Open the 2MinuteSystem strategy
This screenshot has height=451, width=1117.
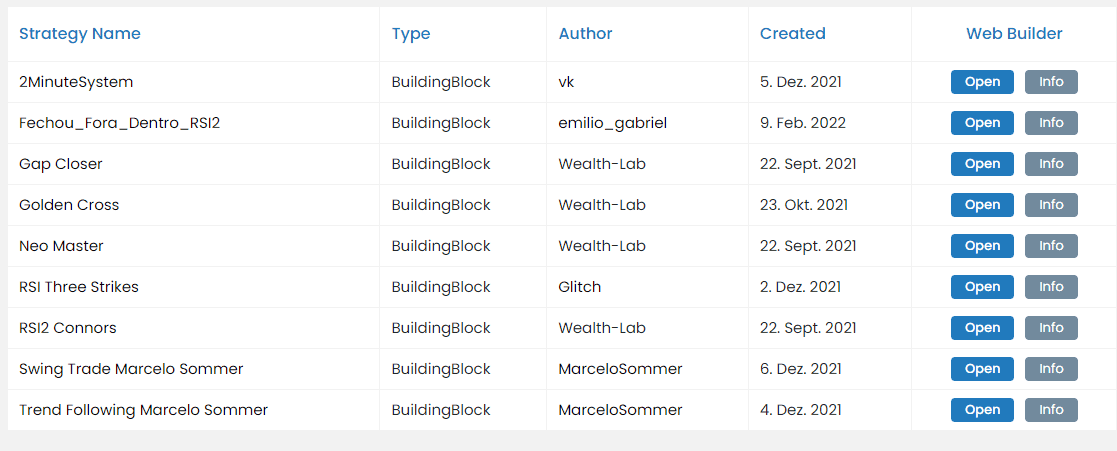click(982, 82)
